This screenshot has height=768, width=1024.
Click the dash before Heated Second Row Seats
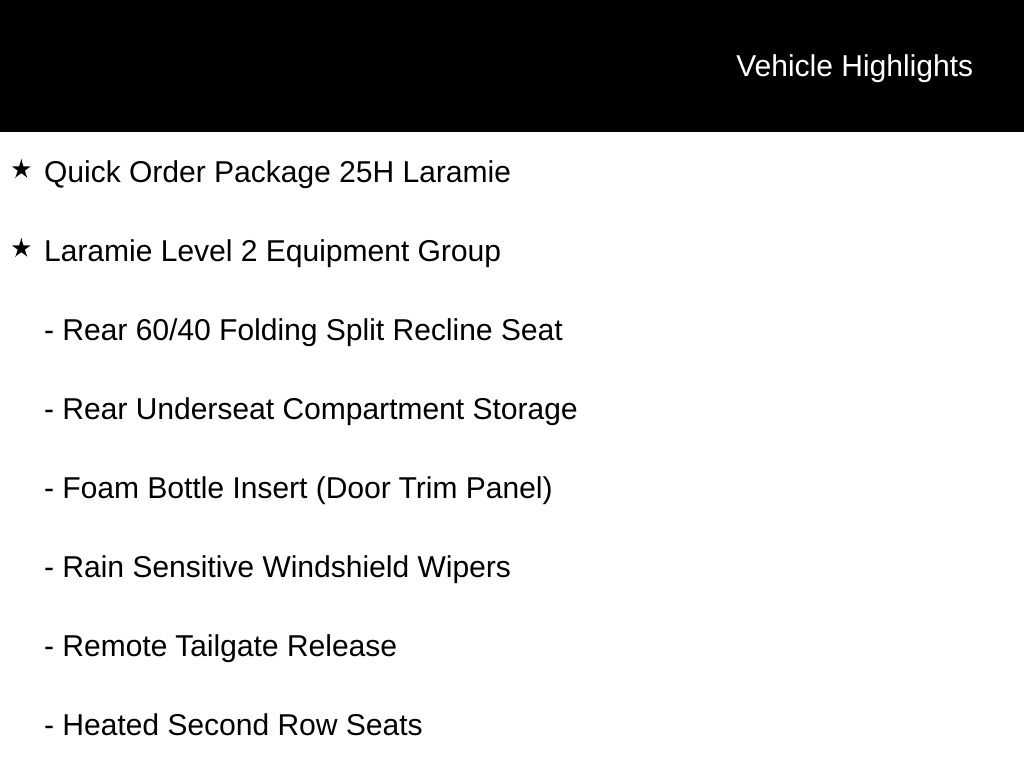[49, 726]
